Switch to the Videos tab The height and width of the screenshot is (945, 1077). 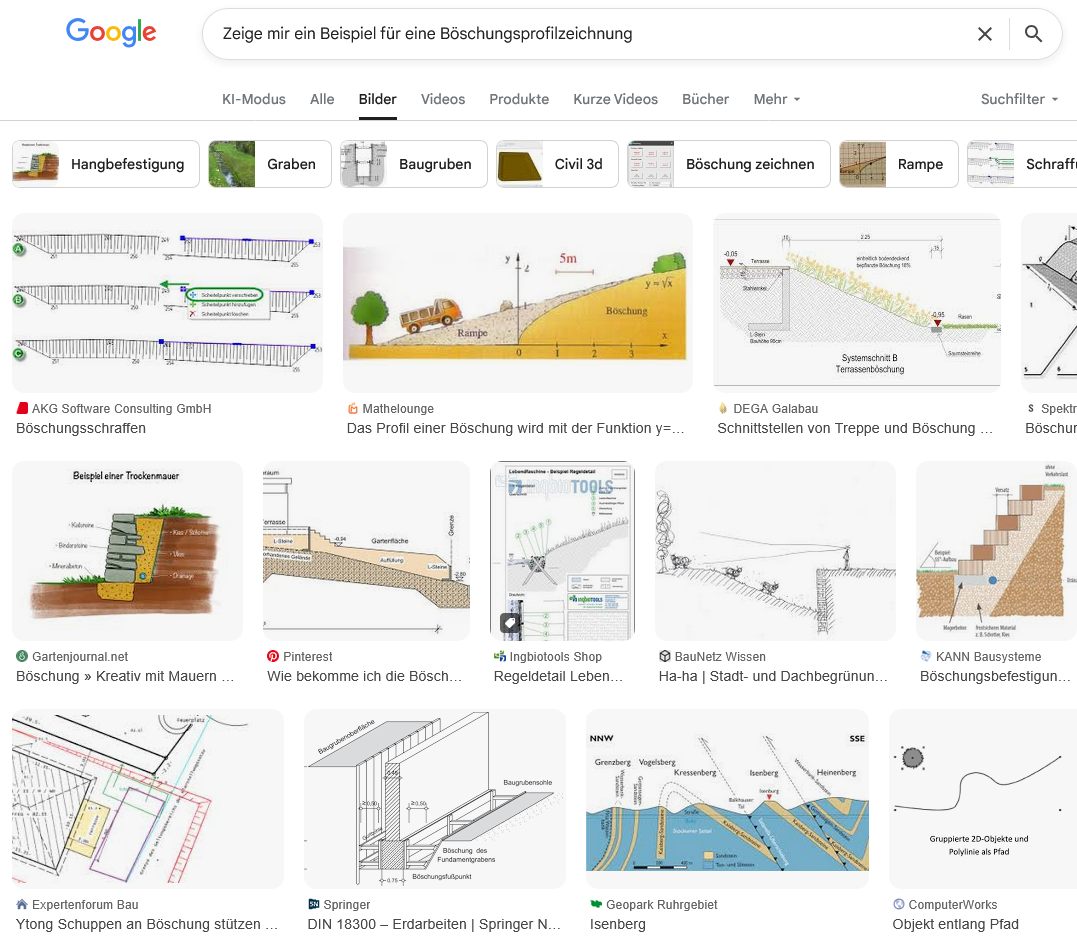(443, 99)
